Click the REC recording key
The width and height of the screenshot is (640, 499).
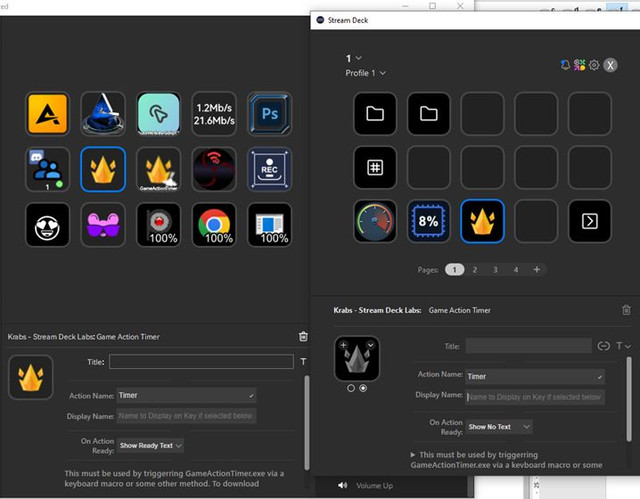pyautogui.click(x=269, y=169)
